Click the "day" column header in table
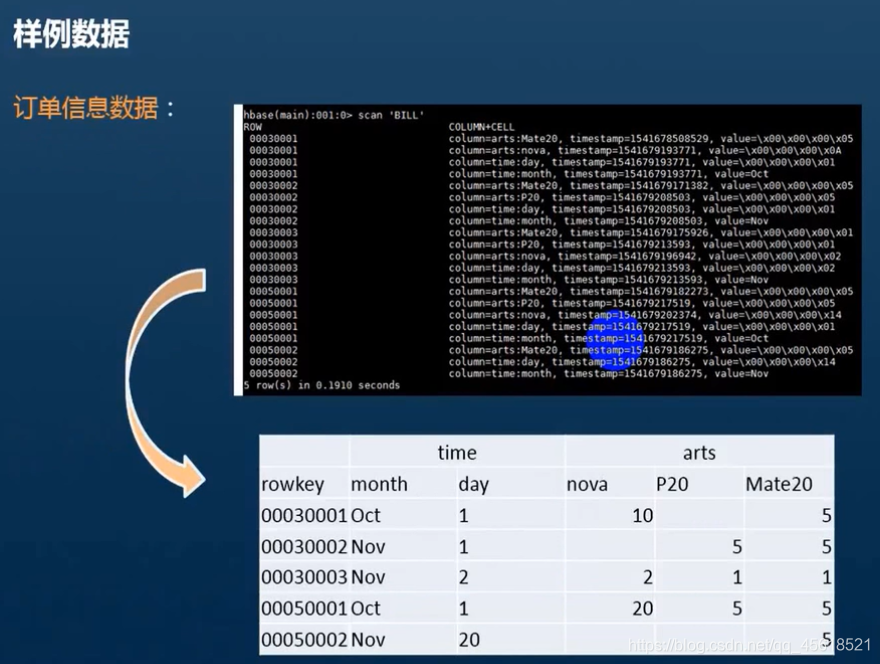Image resolution: width=880 pixels, height=664 pixels. pyautogui.click(x=474, y=484)
